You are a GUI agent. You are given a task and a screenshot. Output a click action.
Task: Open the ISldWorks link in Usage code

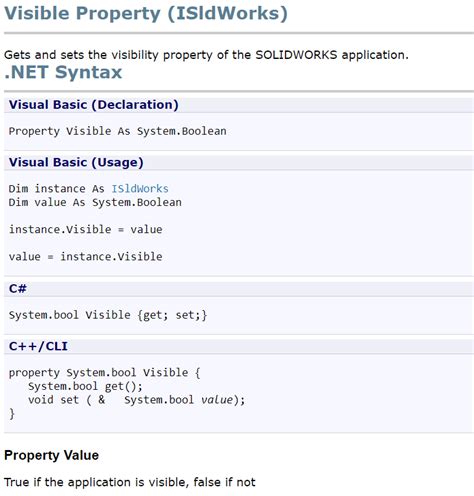[x=140, y=189]
